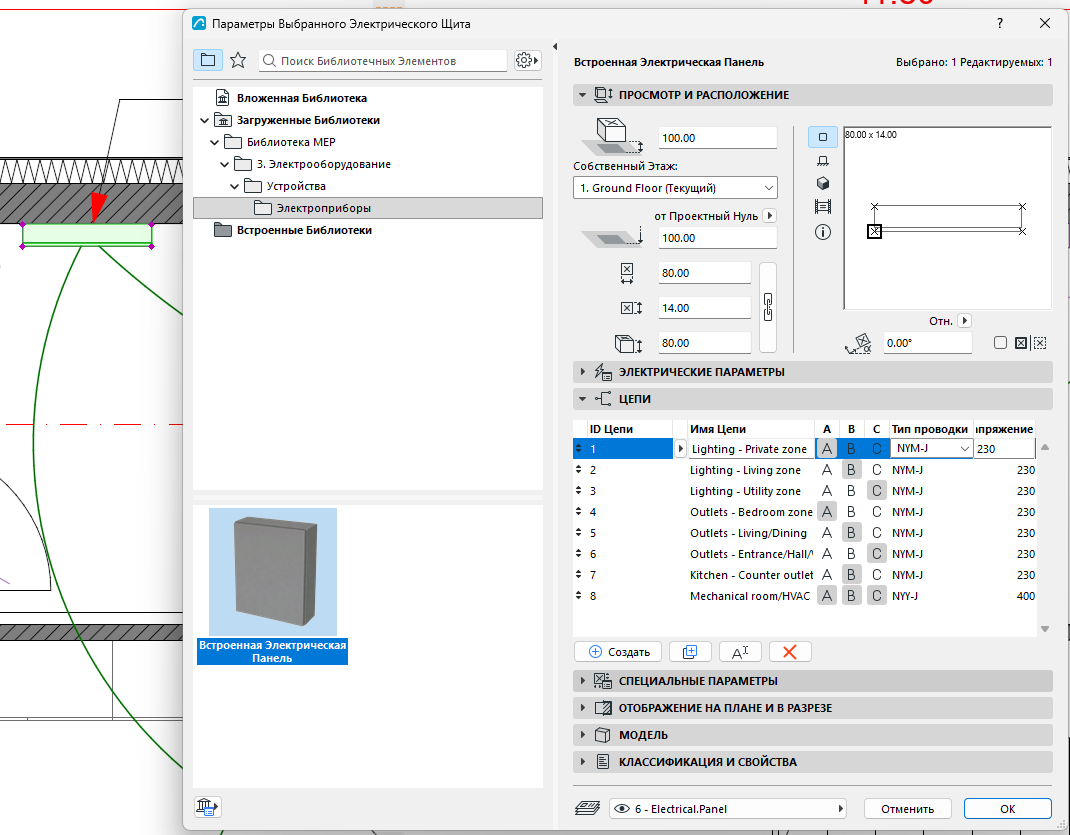Select the Электроприборы folder
This screenshot has width=1070, height=835.
368,208
